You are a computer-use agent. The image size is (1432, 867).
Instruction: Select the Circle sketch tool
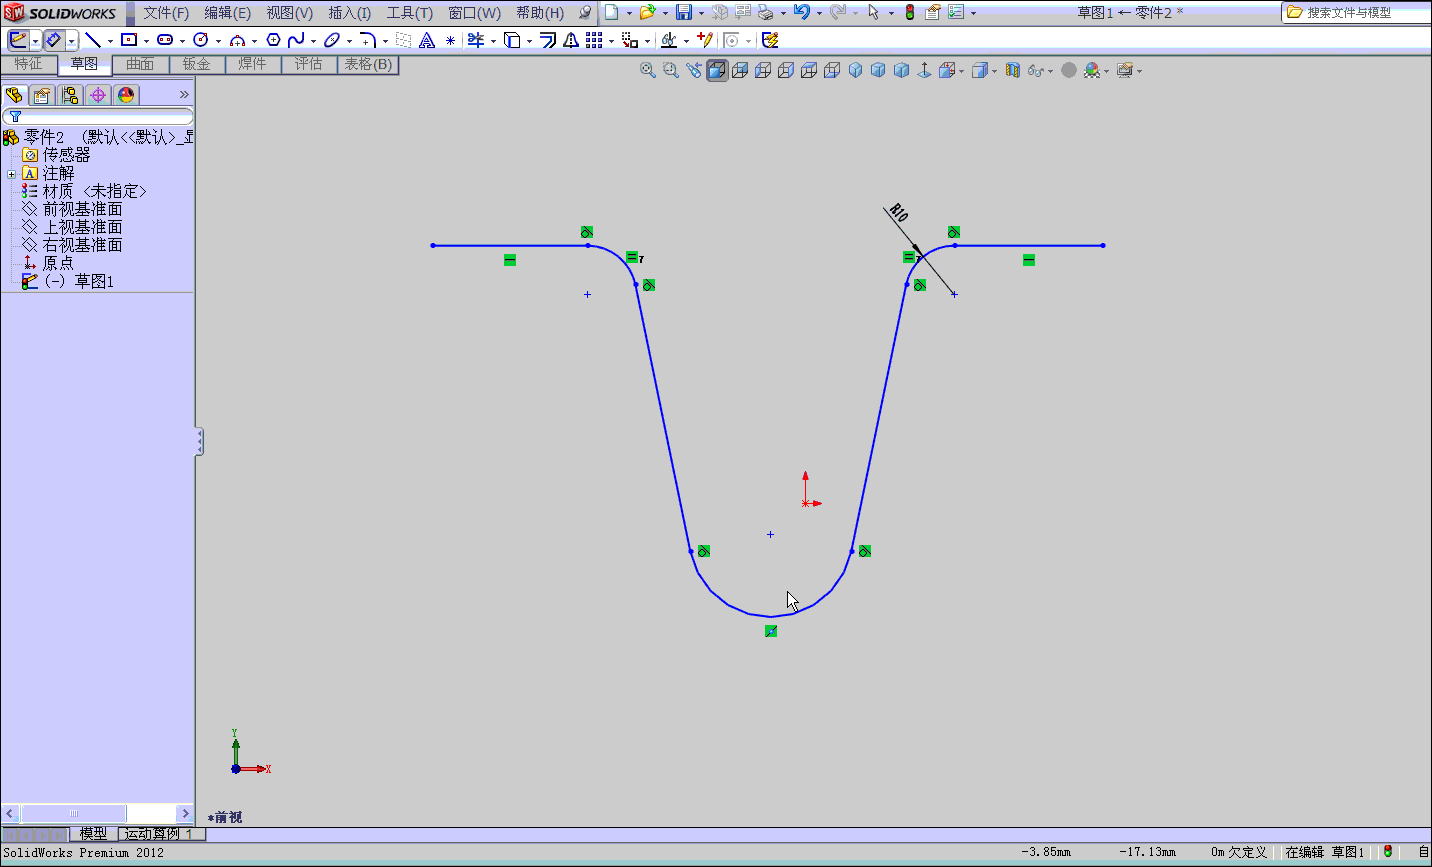pyautogui.click(x=201, y=40)
